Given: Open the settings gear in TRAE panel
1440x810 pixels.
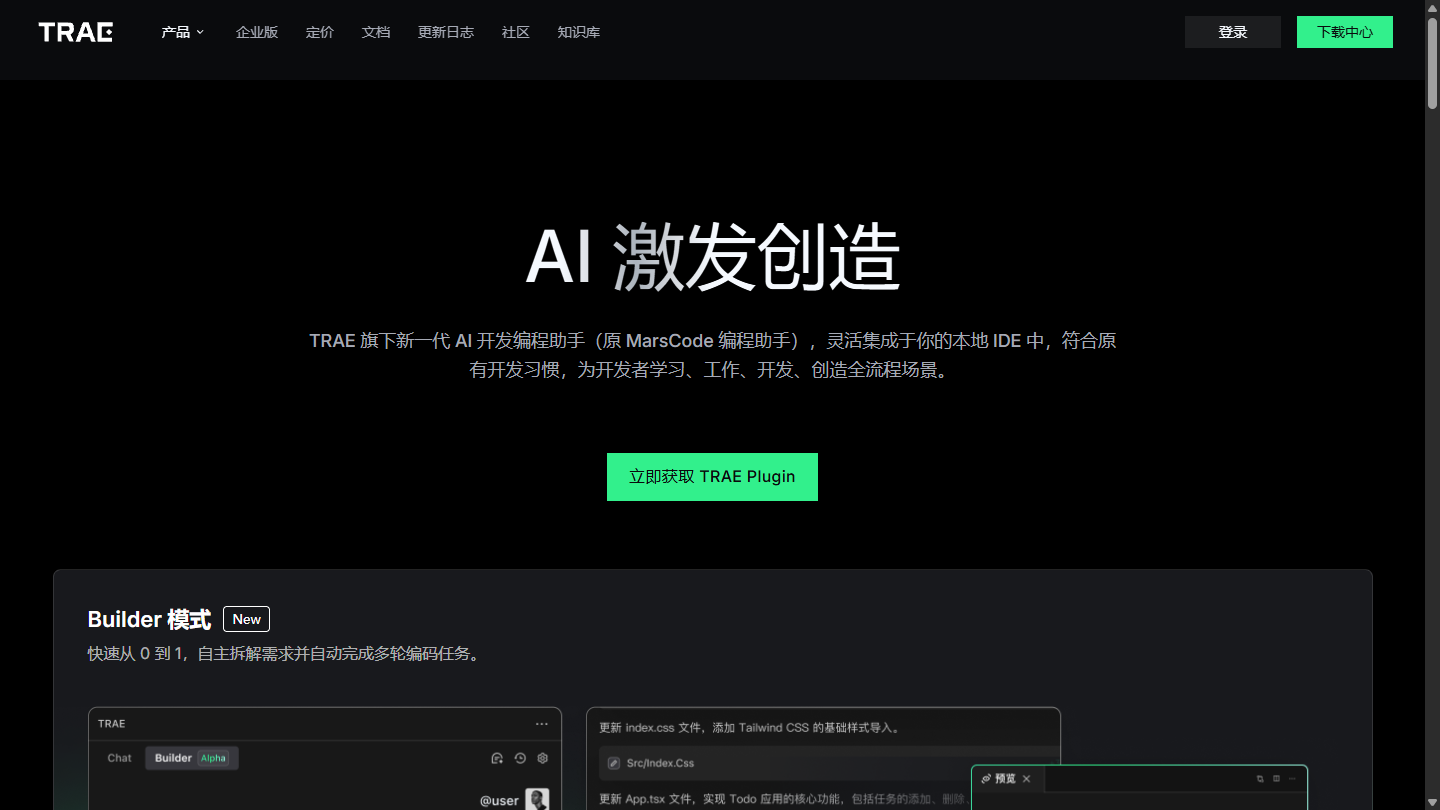Looking at the screenshot, I should click(x=543, y=758).
